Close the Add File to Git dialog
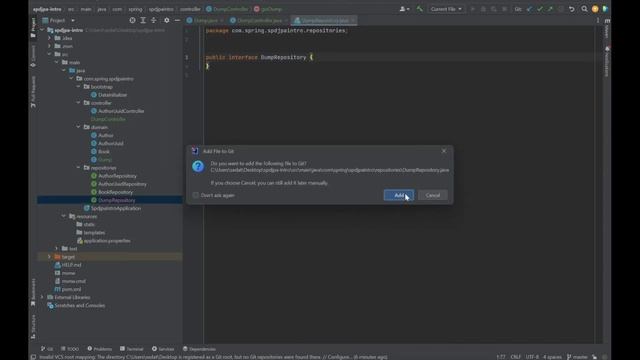 [444, 151]
